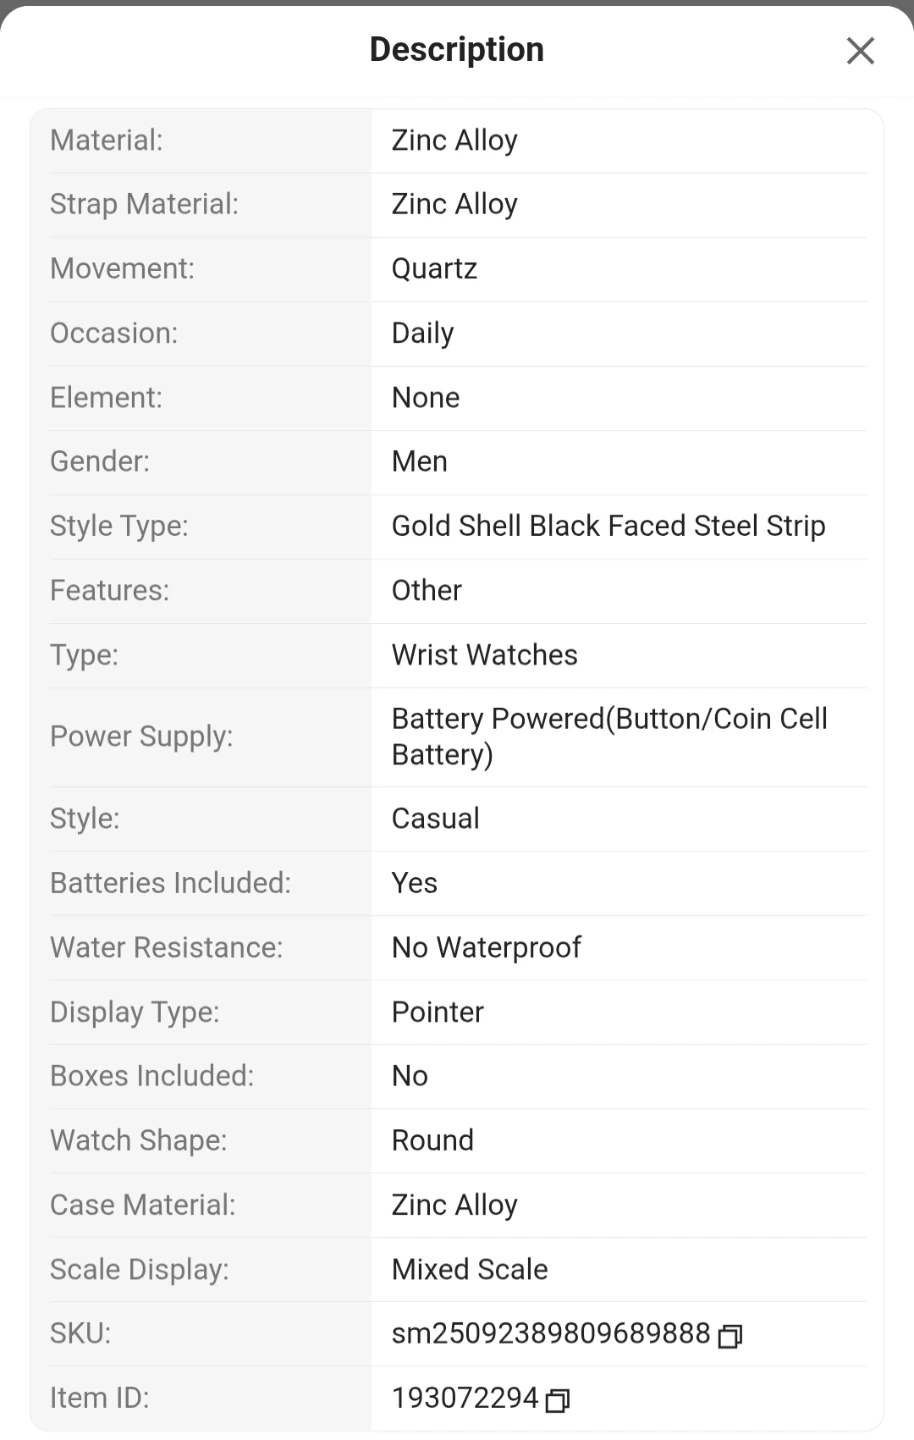This screenshot has height=1440, width=914.
Task: Click the Water Resistance label
Action: tap(166, 947)
